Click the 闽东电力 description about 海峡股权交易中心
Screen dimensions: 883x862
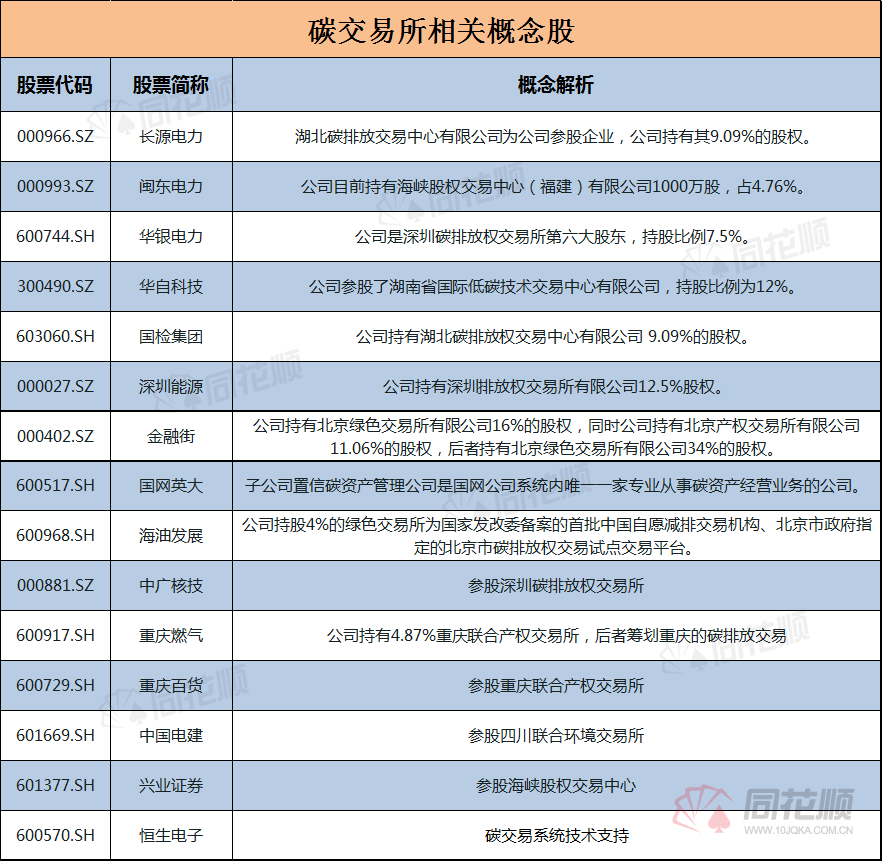pyautogui.click(x=556, y=186)
